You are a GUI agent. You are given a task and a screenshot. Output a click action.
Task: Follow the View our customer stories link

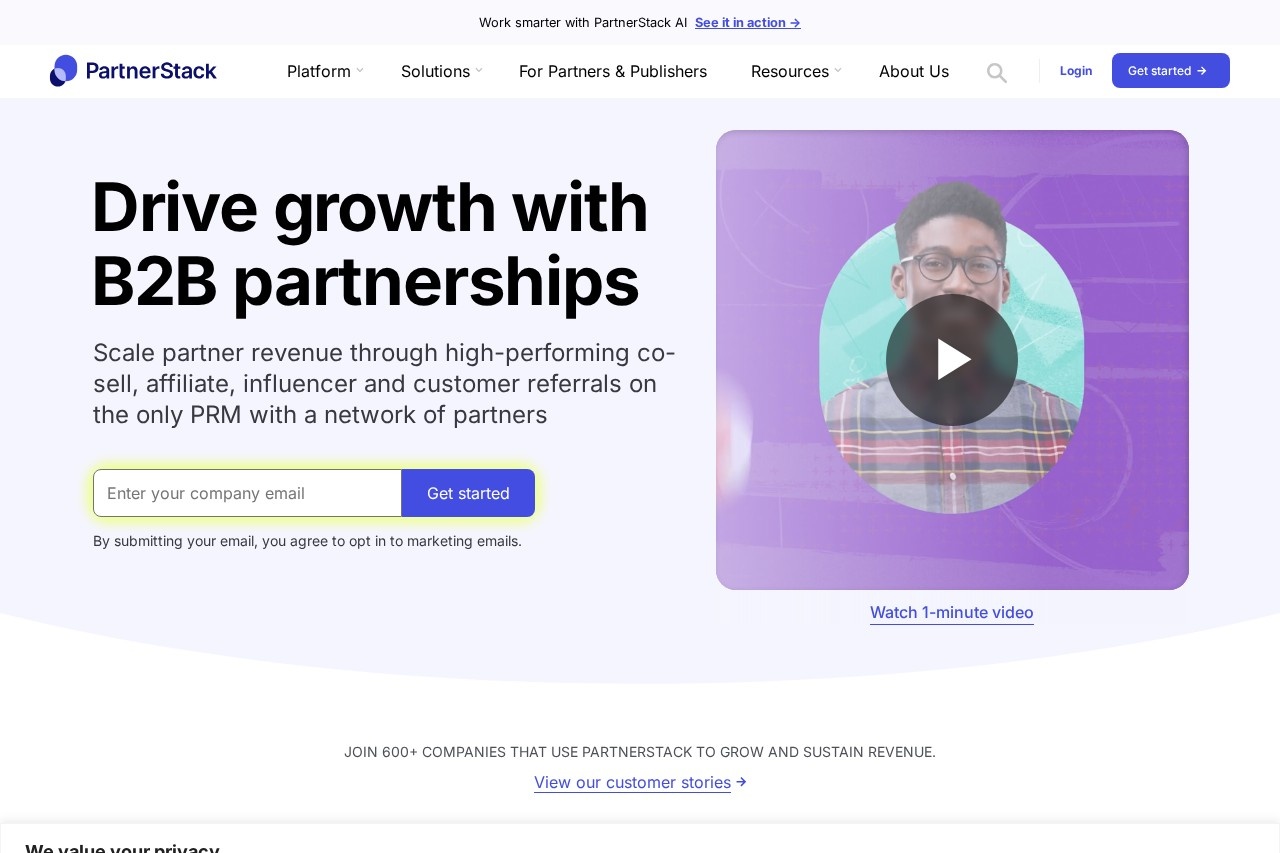[x=640, y=782]
